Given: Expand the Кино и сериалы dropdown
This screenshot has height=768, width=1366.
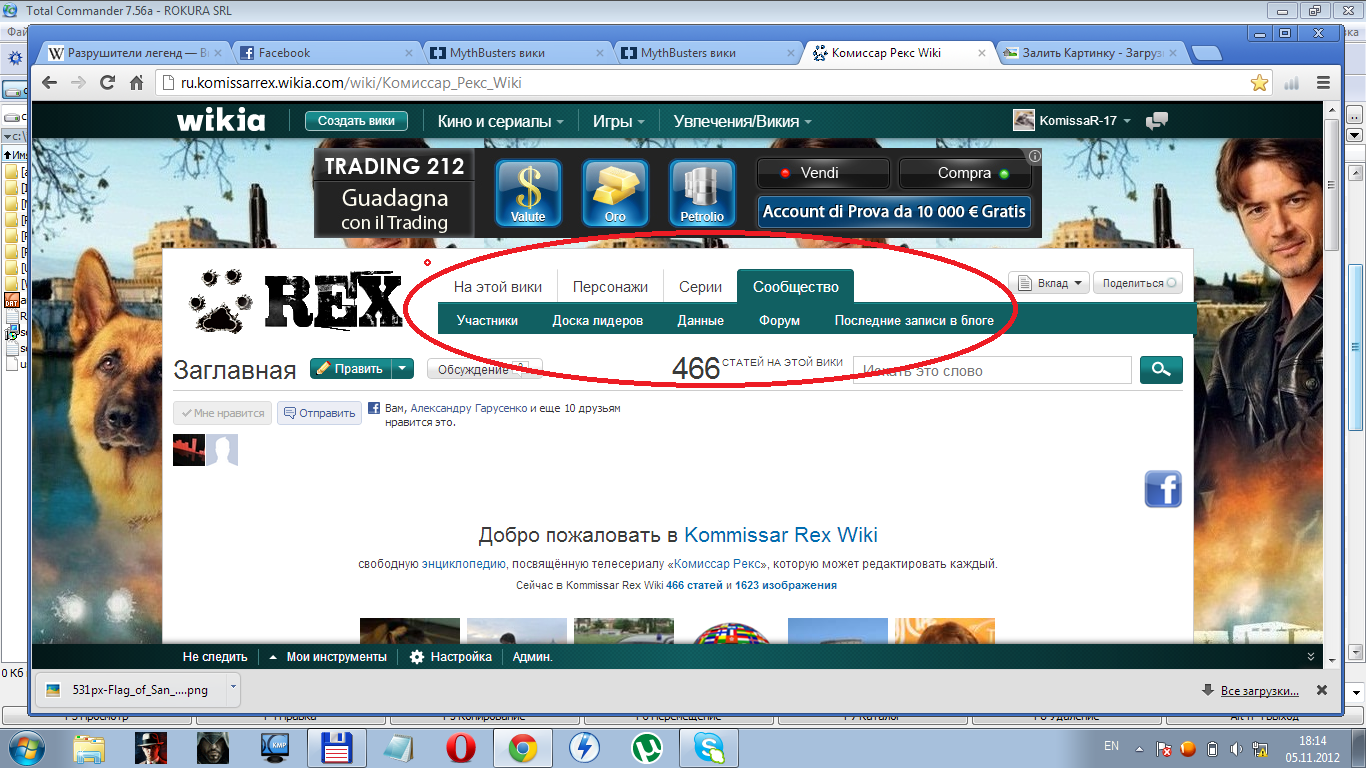Looking at the screenshot, I should point(501,121).
